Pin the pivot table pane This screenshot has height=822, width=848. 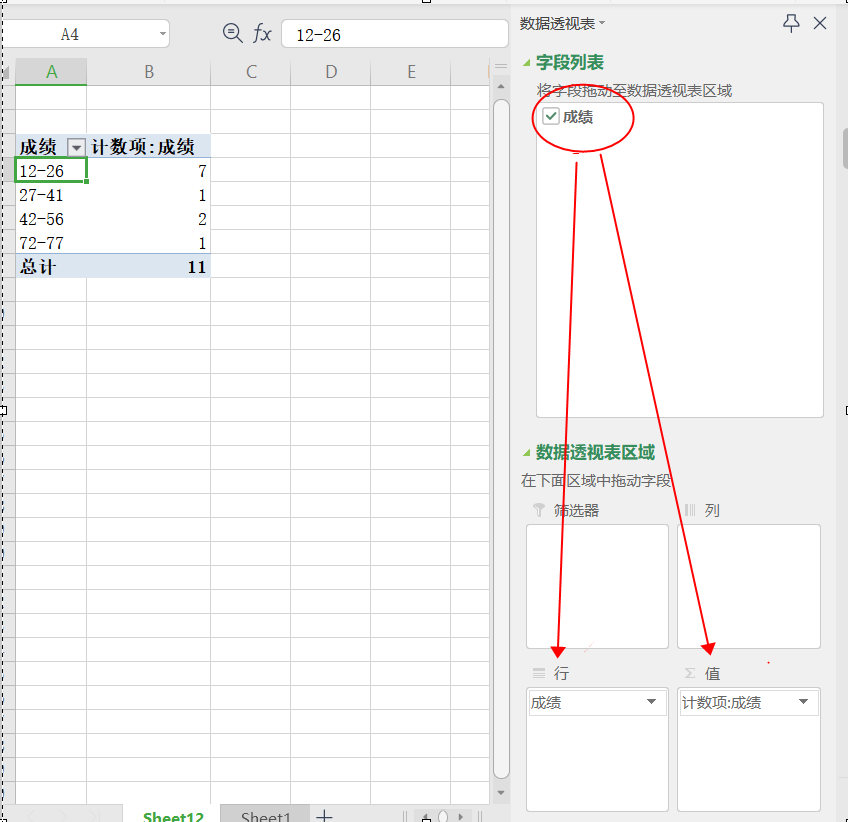pos(791,23)
